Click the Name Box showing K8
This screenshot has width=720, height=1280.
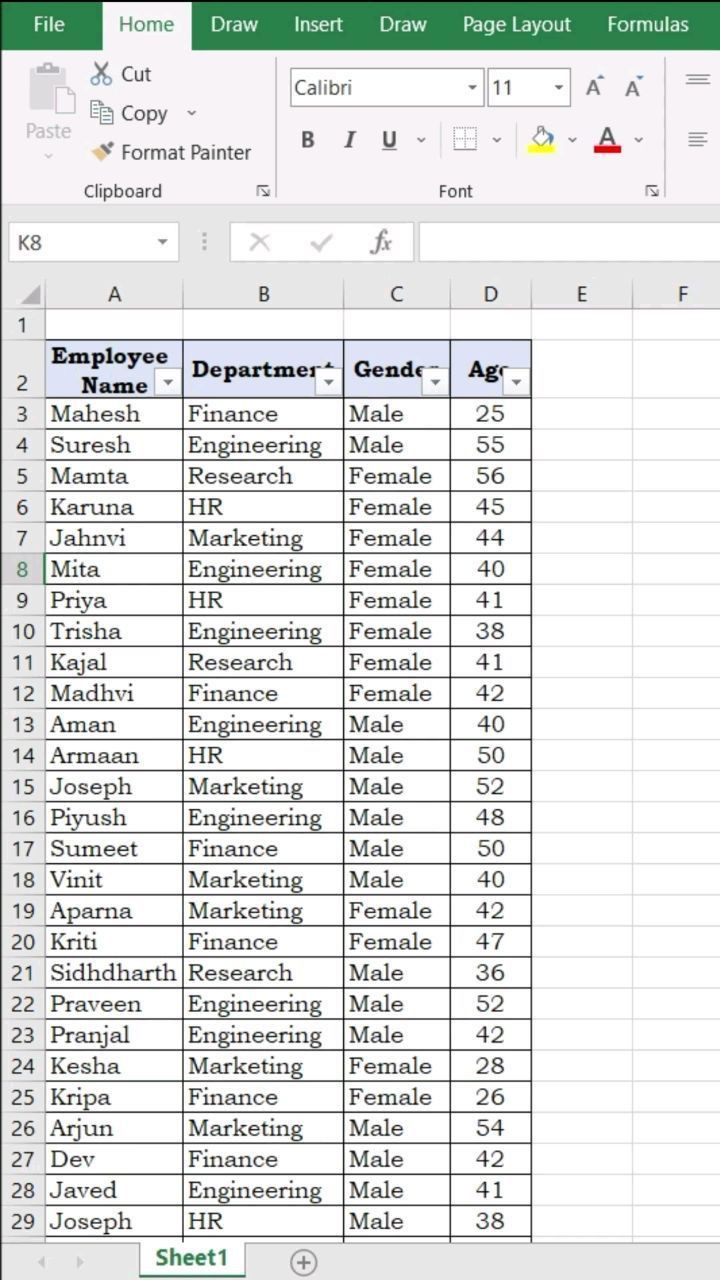click(x=80, y=242)
